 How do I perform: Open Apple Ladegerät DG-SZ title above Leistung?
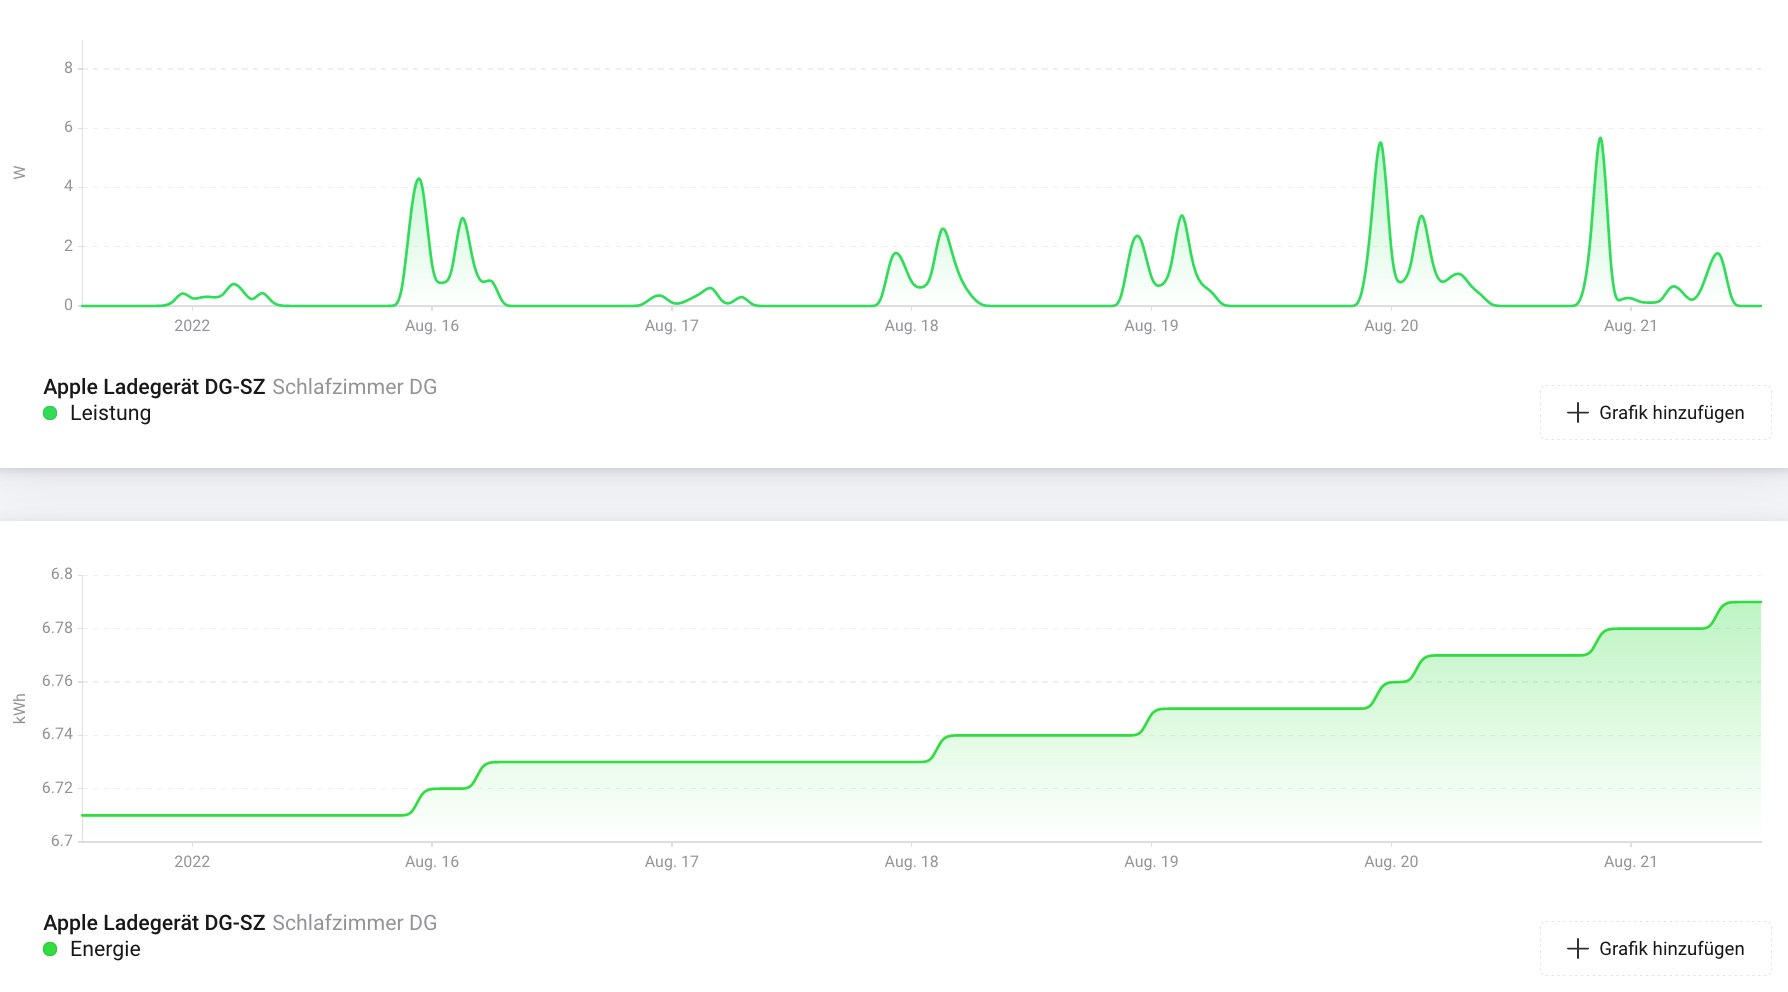154,387
